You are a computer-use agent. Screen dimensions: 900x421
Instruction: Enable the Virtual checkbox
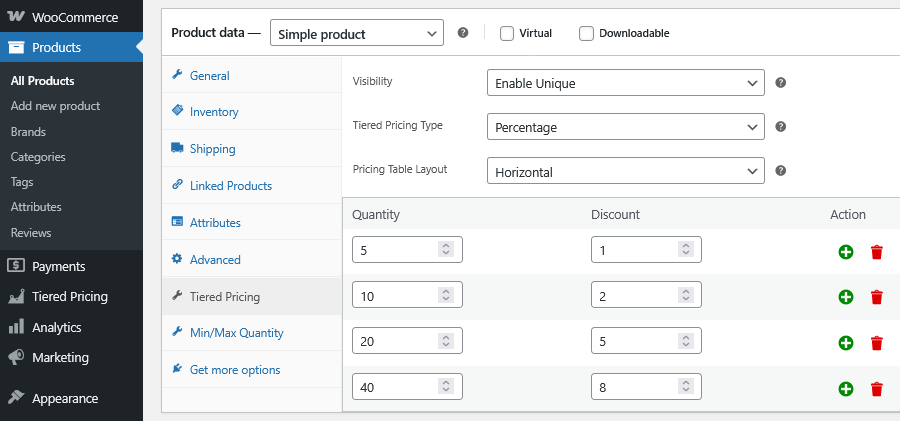pos(507,33)
